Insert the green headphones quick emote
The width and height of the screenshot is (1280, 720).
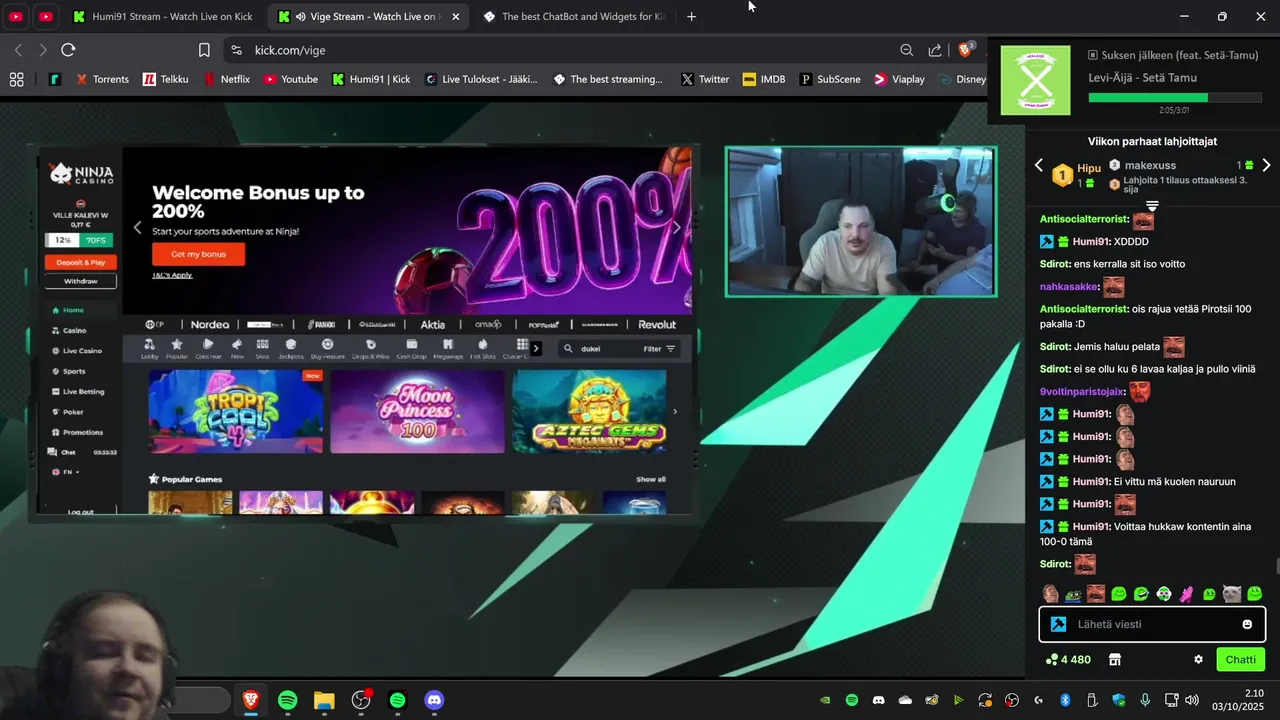[1164, 594]
